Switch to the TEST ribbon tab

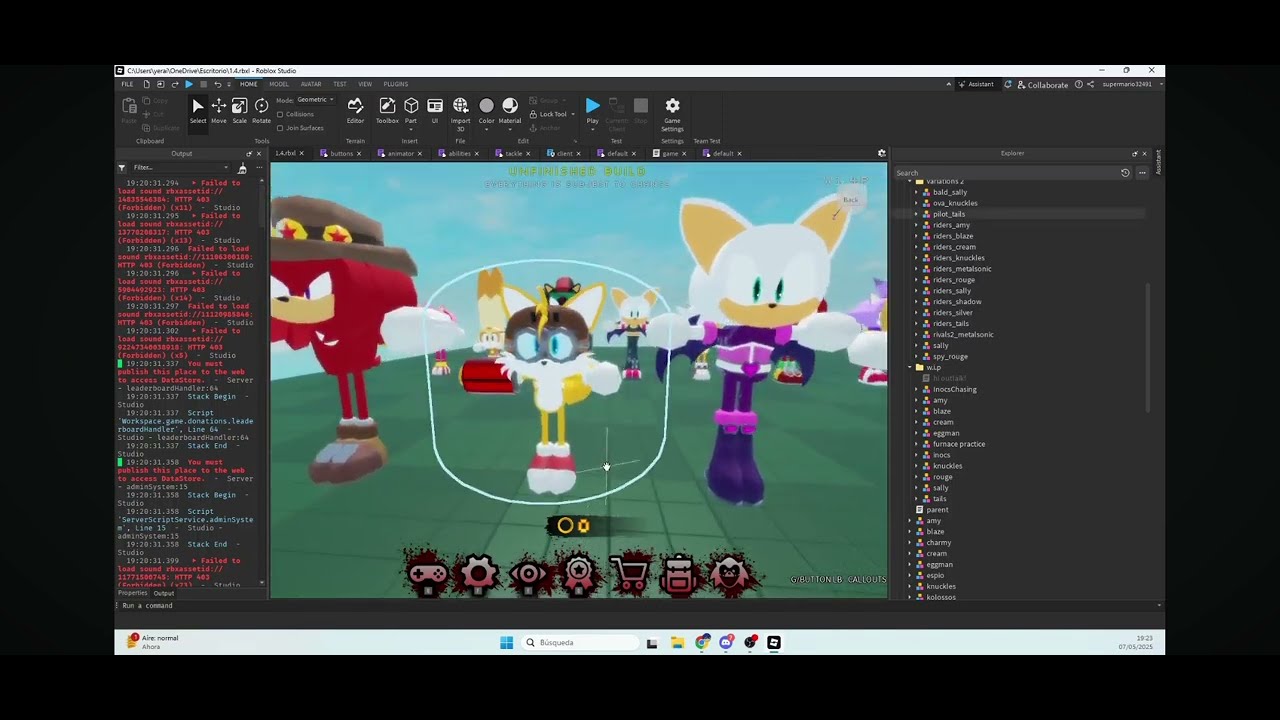pos(340,84)
